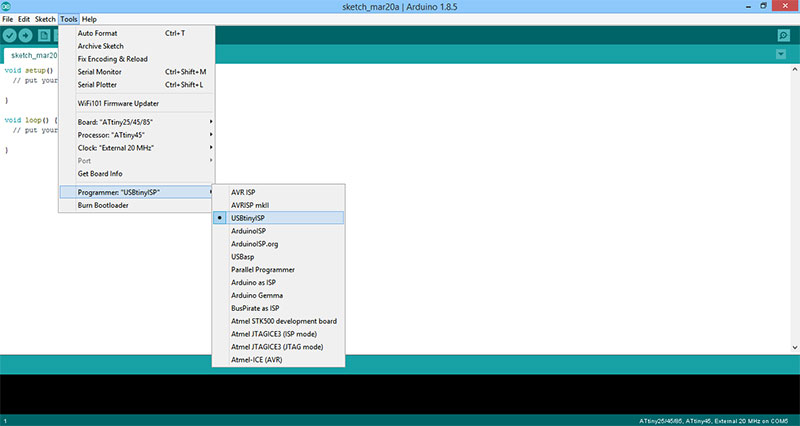The image size is (800, 426).
Task: Click the Verify checkmark toolbar button
Action: coord(10,35)
